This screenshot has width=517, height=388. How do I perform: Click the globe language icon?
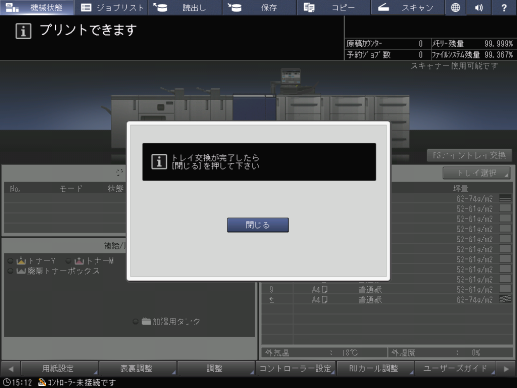455,7
